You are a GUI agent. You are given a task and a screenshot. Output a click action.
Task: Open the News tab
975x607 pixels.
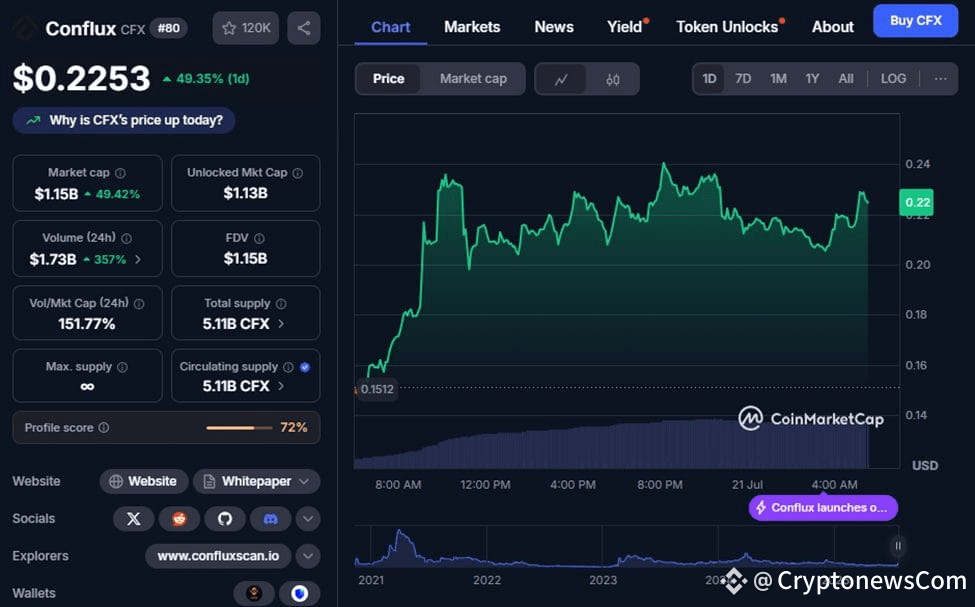tap(554, 27)
